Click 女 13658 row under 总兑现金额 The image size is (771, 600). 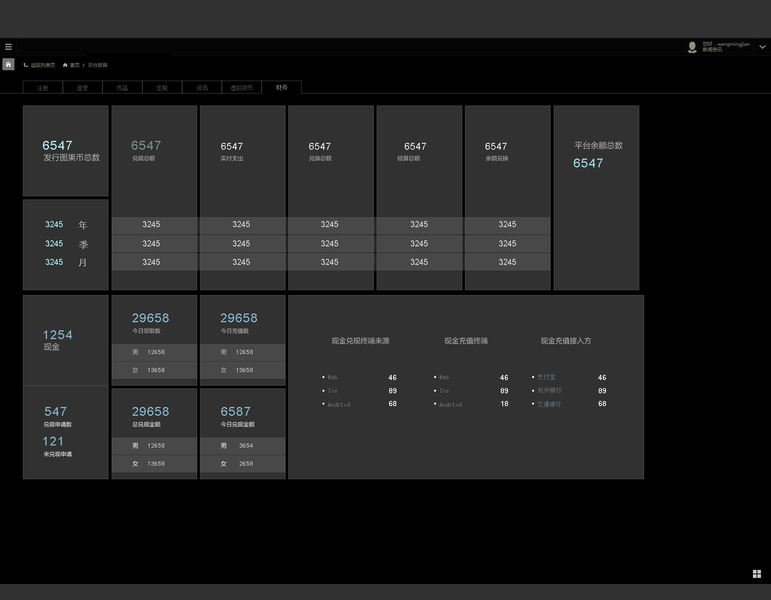click(x=154, y=464)
